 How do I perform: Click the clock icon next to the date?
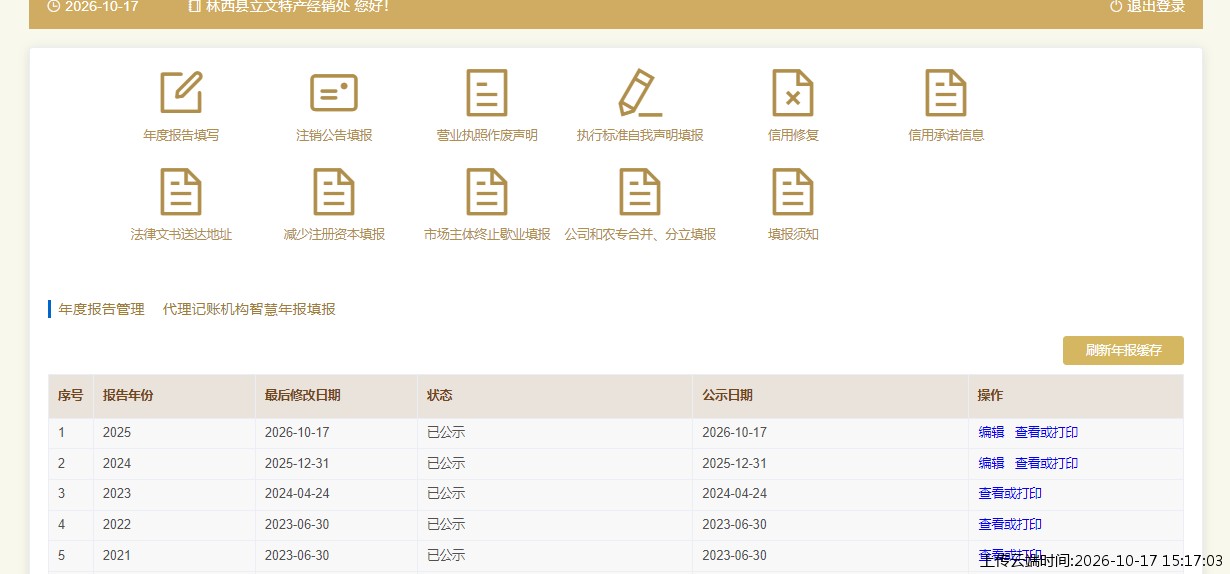click(x=53, y=6)
